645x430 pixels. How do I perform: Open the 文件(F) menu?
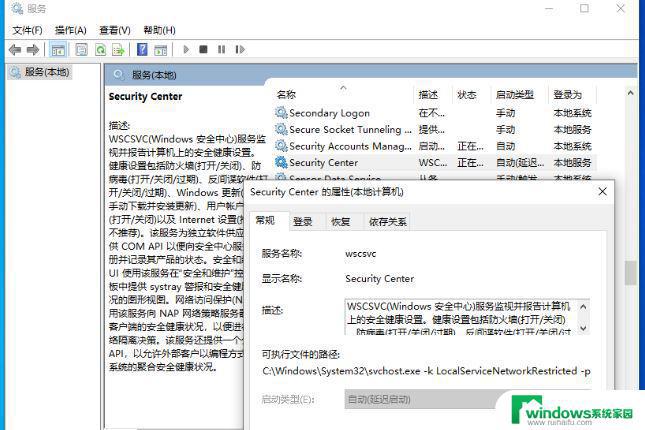pyautogui.click(x=27, y=30)
